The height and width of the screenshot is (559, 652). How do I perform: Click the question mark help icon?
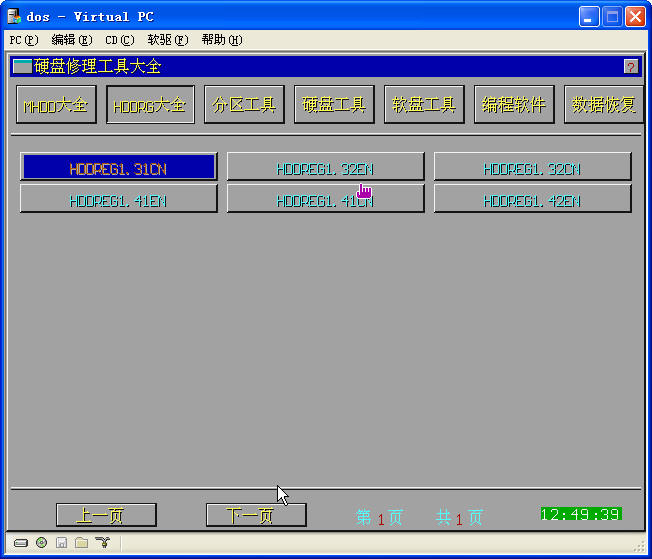tap(630, 67)
